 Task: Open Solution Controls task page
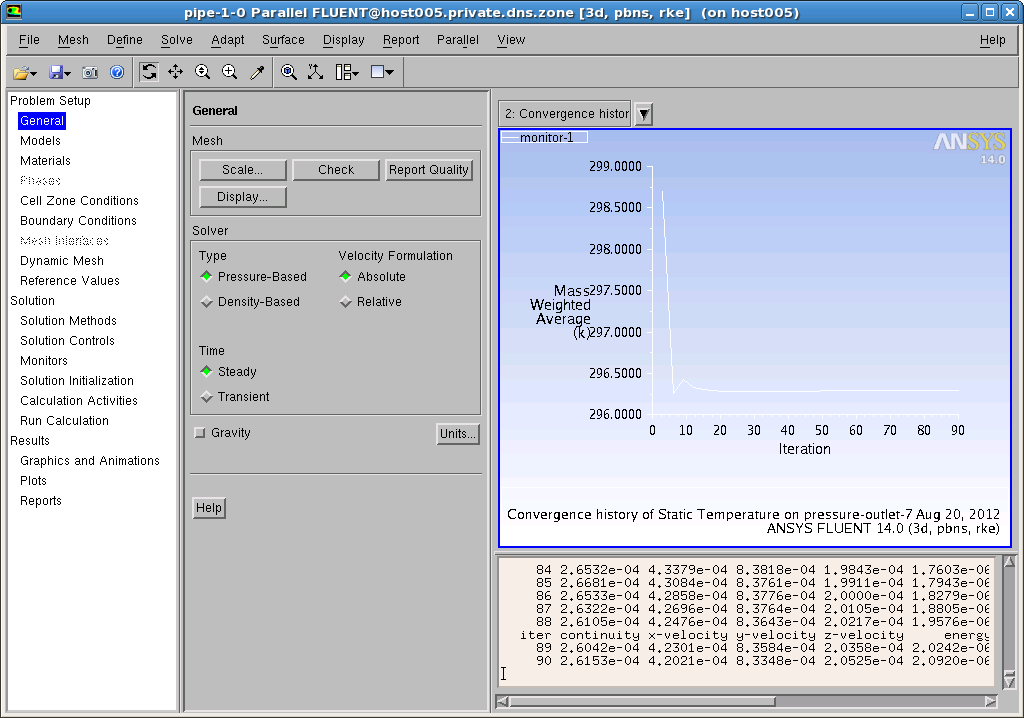coord(67,341)
